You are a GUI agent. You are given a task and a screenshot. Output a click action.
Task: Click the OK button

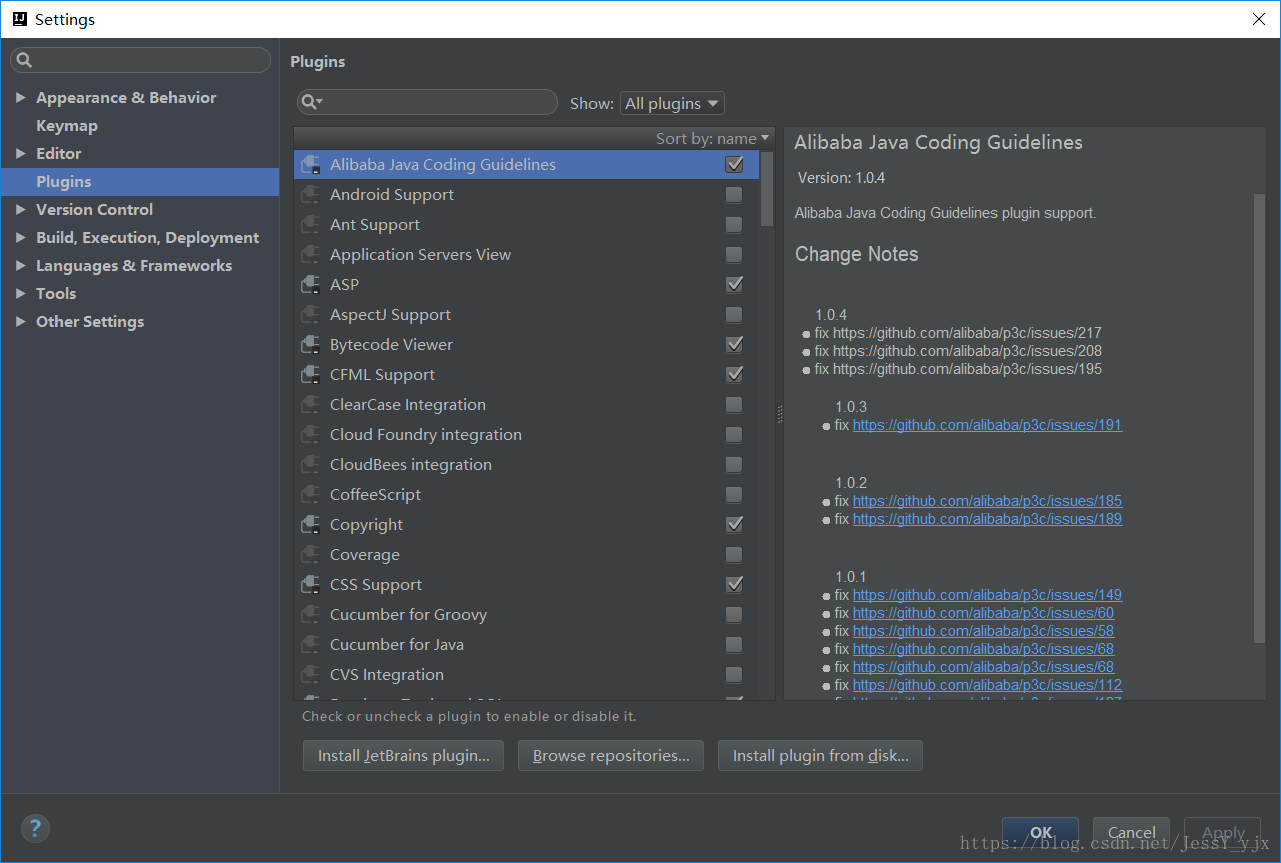[1041, 832]
